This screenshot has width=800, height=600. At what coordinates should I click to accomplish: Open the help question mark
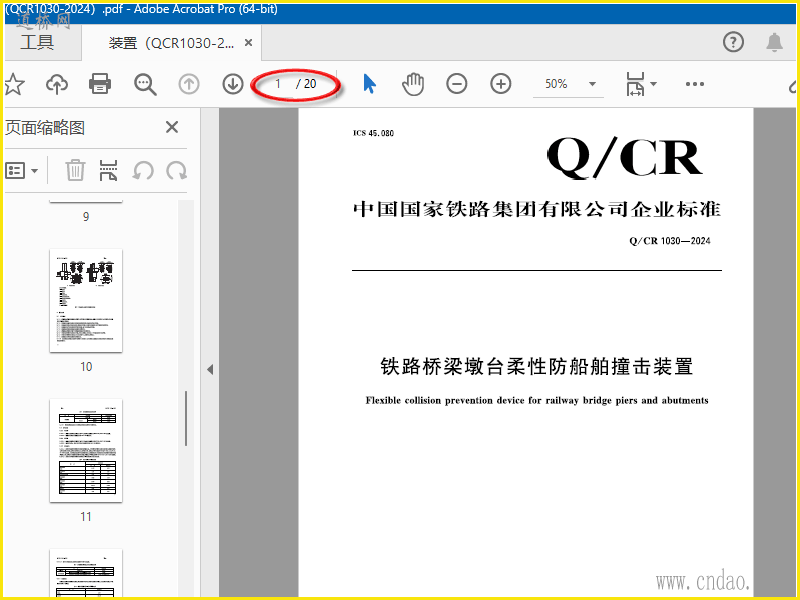[733, 42]
